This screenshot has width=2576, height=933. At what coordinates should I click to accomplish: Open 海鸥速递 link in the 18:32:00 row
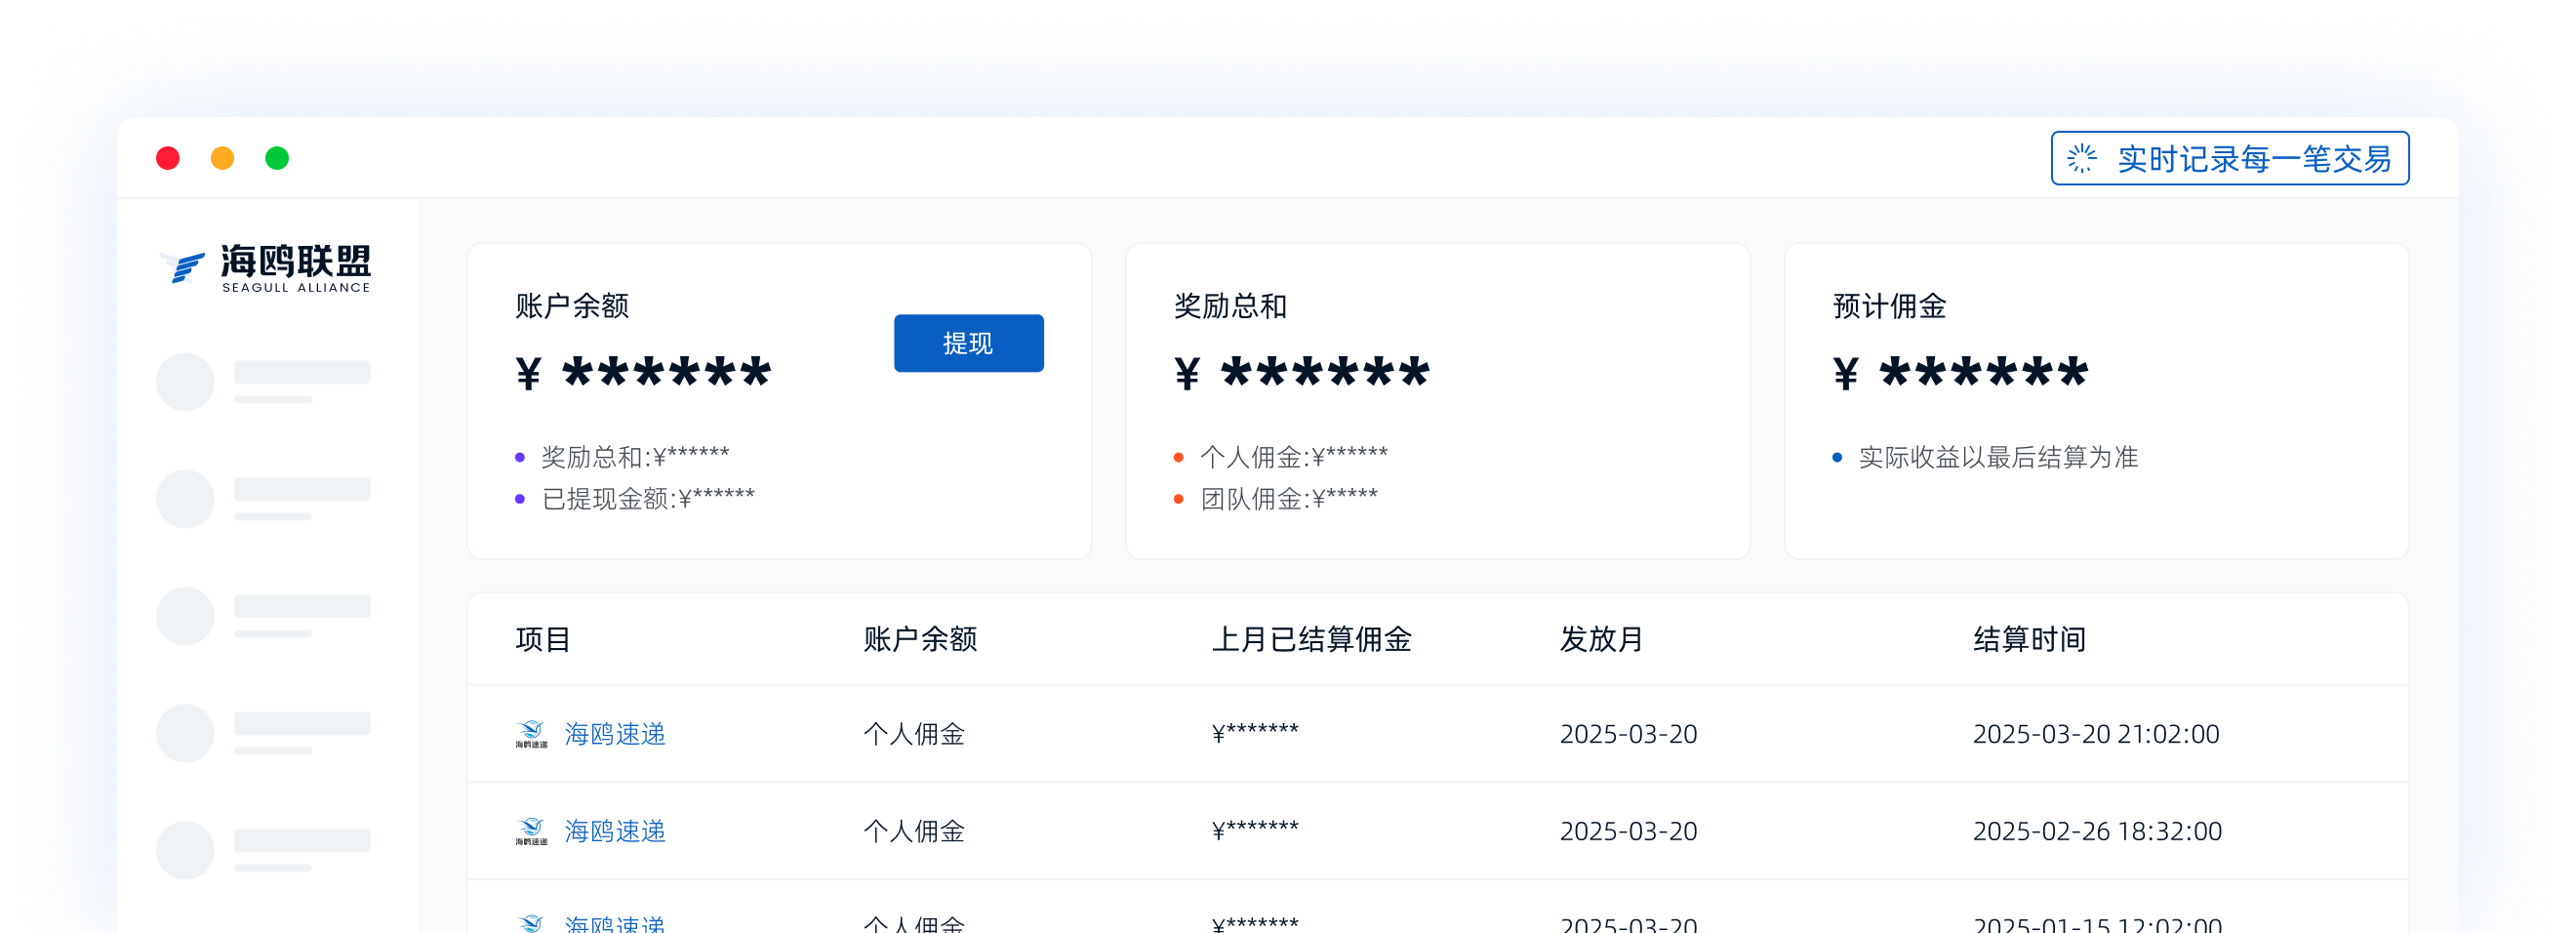614,831
